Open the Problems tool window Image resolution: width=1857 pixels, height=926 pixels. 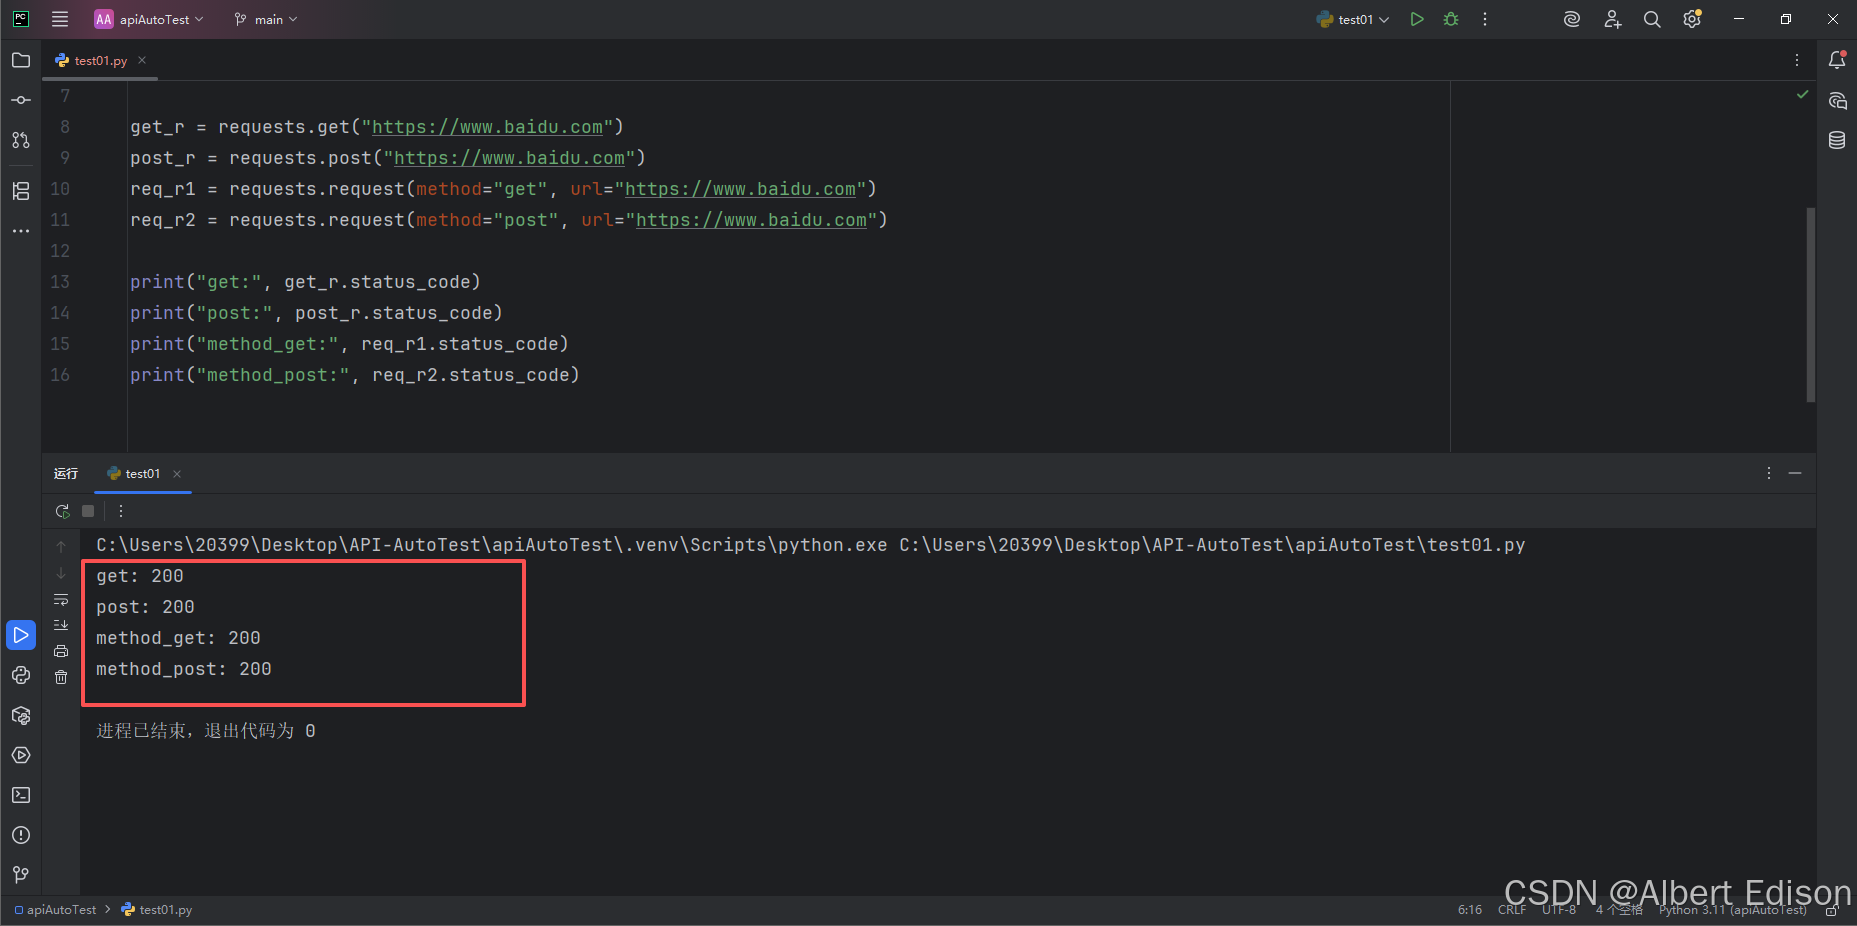click(21, 835)
